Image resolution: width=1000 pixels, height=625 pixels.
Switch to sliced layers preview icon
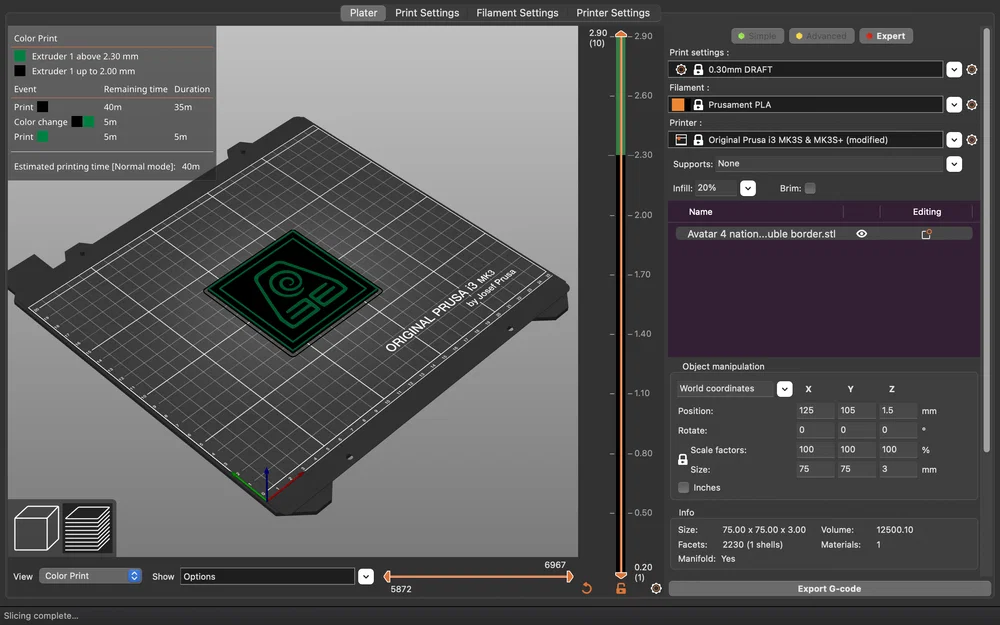tap(88, 528)
